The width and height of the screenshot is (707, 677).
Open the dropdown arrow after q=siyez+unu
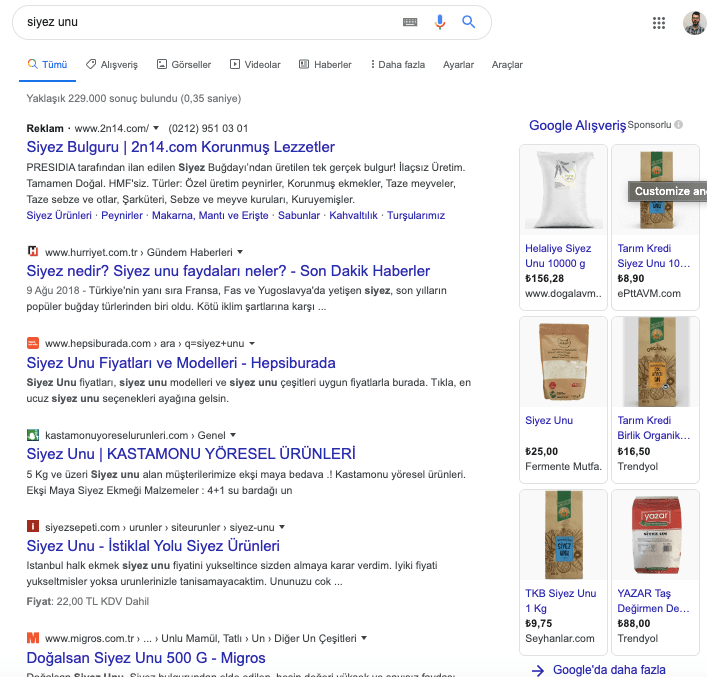tap(252, 343)
